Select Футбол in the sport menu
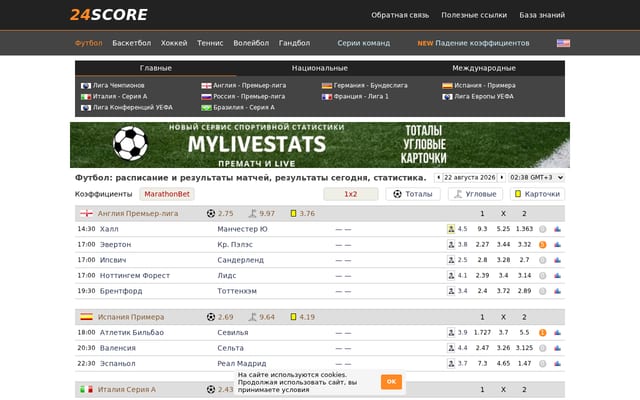The image size is (640, 400). [89, 43]
